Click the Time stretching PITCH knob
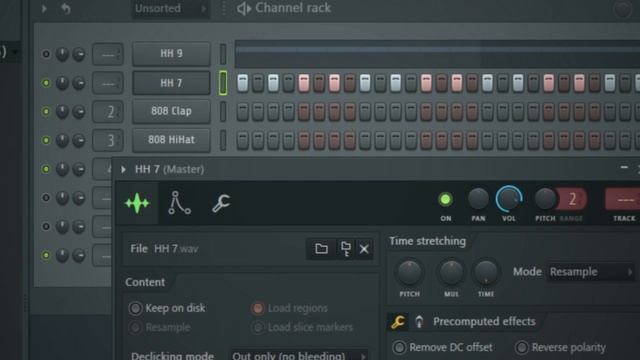The height and width of the screenshot is (360, 640). [x=409, y=272]
